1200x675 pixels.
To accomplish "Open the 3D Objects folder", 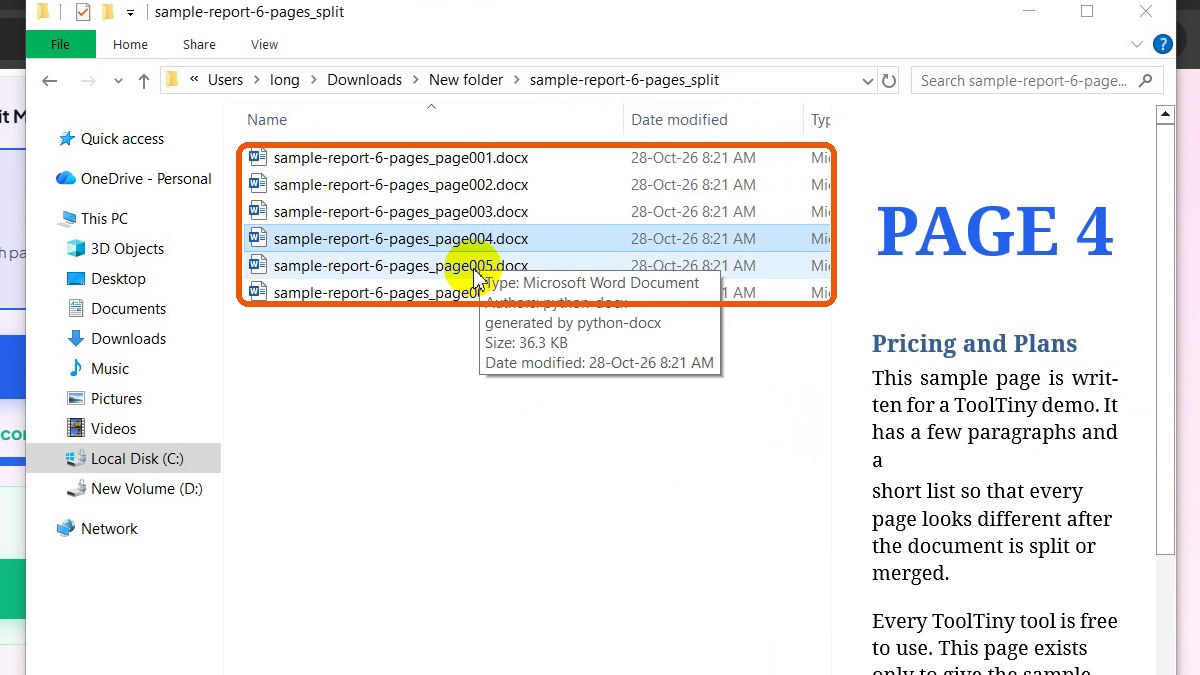I will pos(127,249).
